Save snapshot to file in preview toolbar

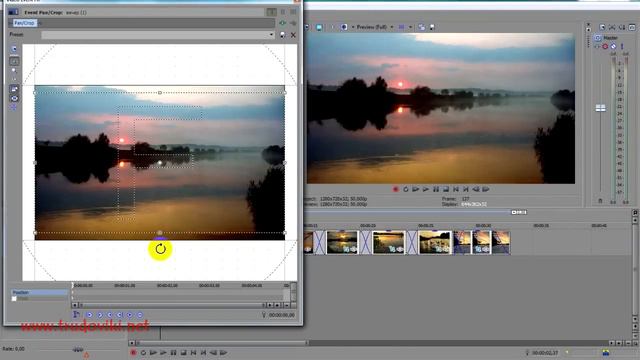coord(432,27)
